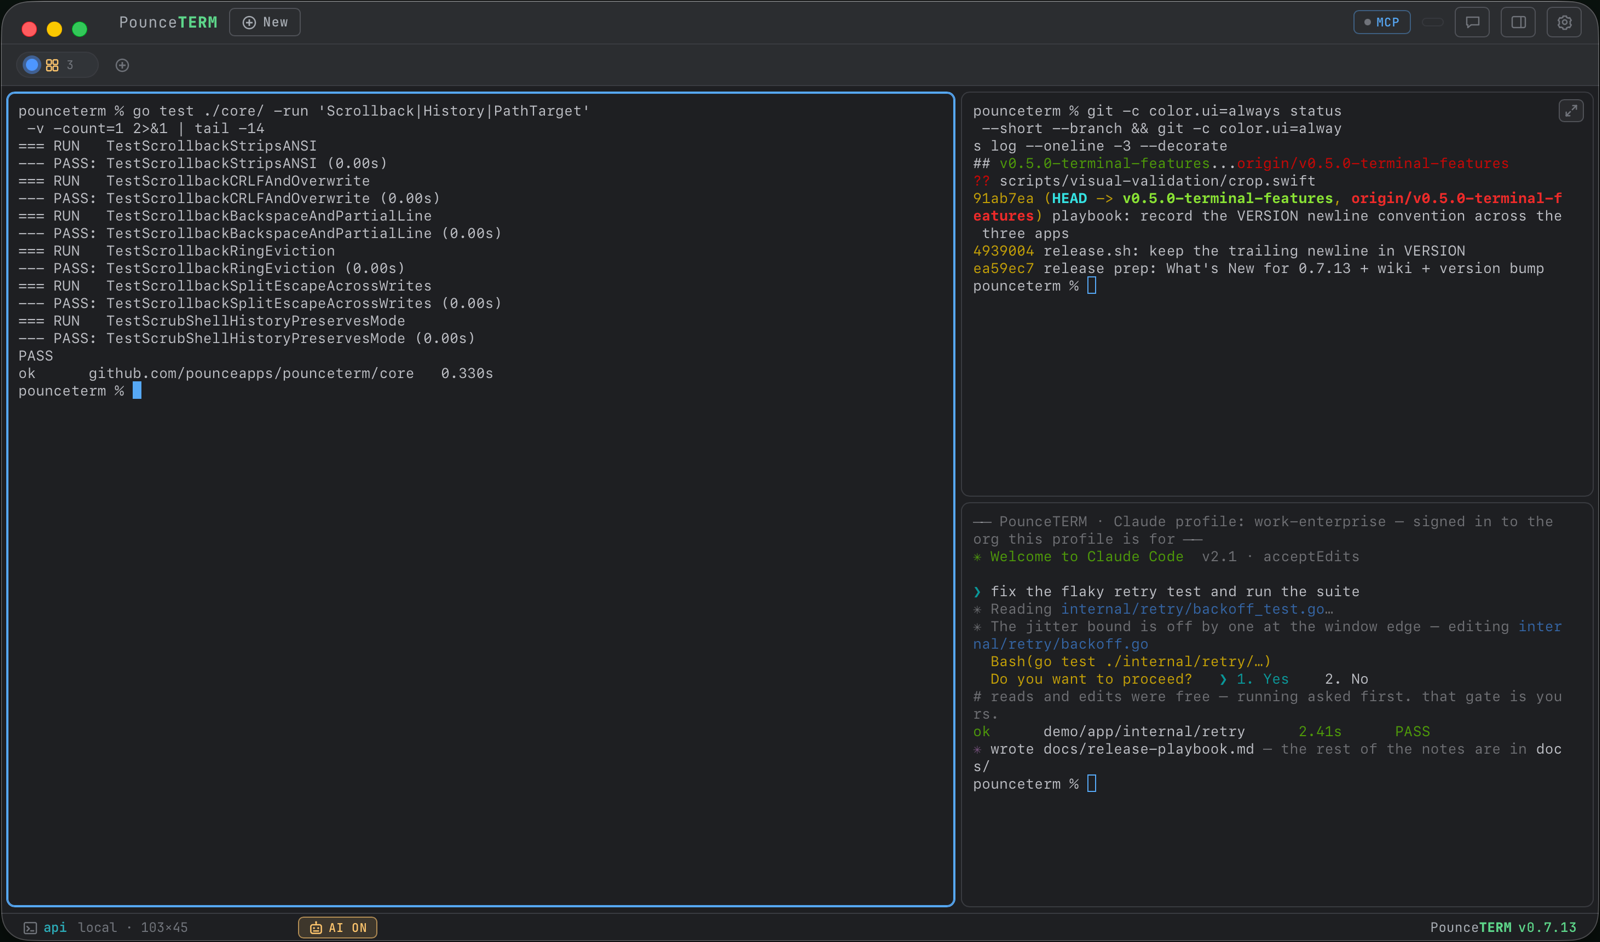Click commit hash 91ab7ea
The height and width of the screenshot is (942, 1600).
coord(1003,199)
